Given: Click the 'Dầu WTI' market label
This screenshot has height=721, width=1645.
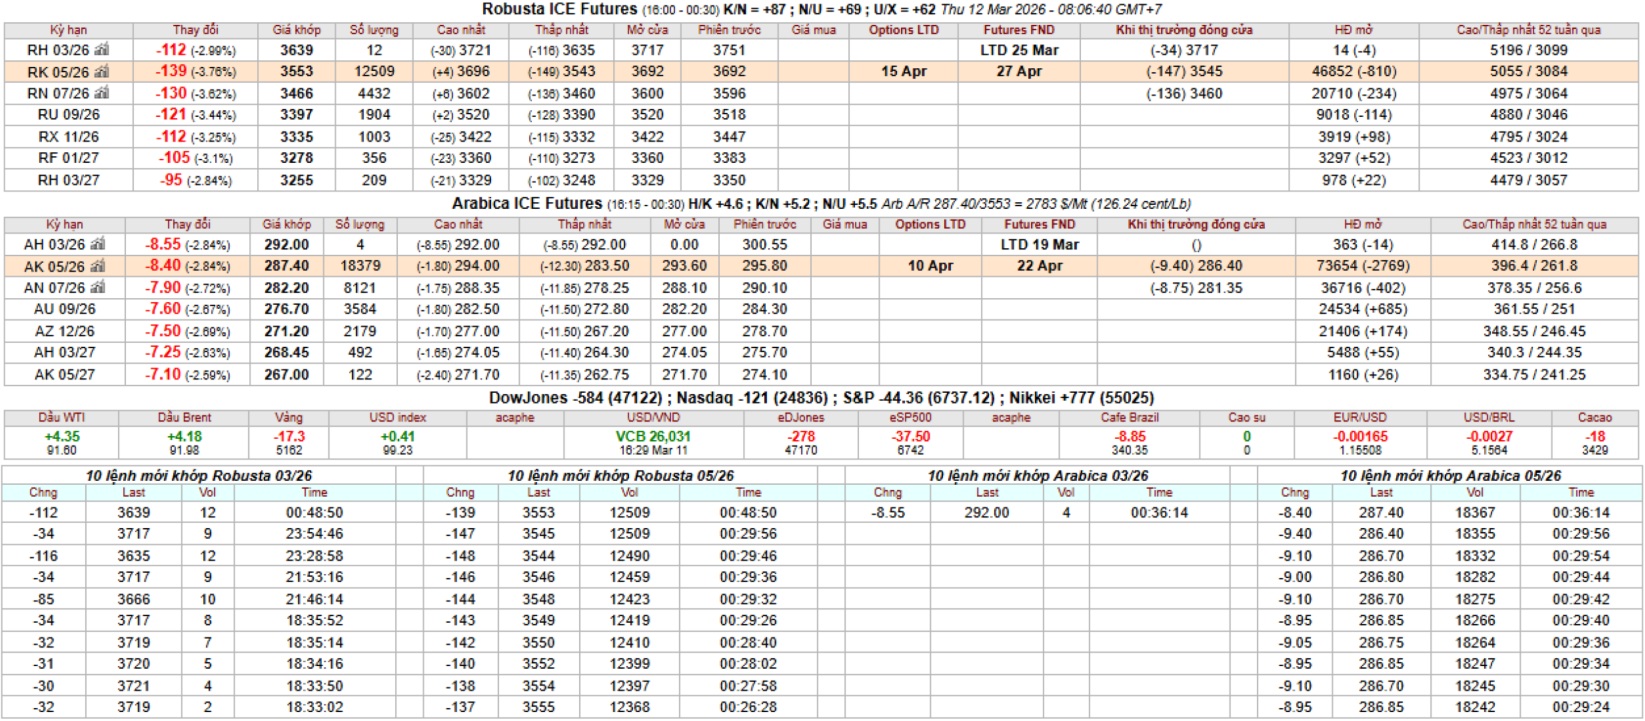Looking at the screenshot, I should click(61, 418).
